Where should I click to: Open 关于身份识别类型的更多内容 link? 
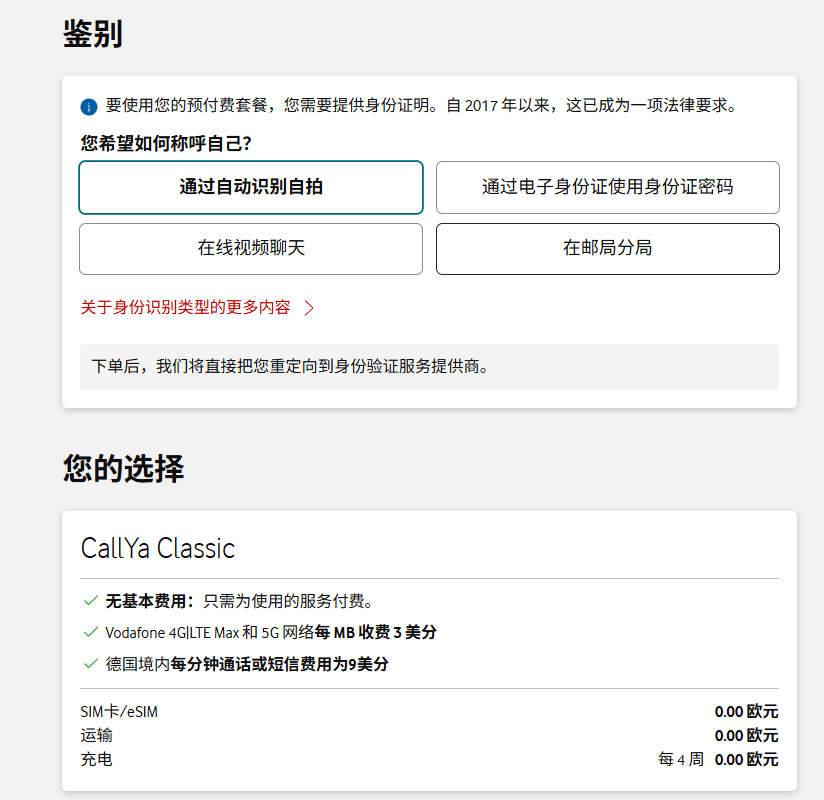[x=186, y=308]
